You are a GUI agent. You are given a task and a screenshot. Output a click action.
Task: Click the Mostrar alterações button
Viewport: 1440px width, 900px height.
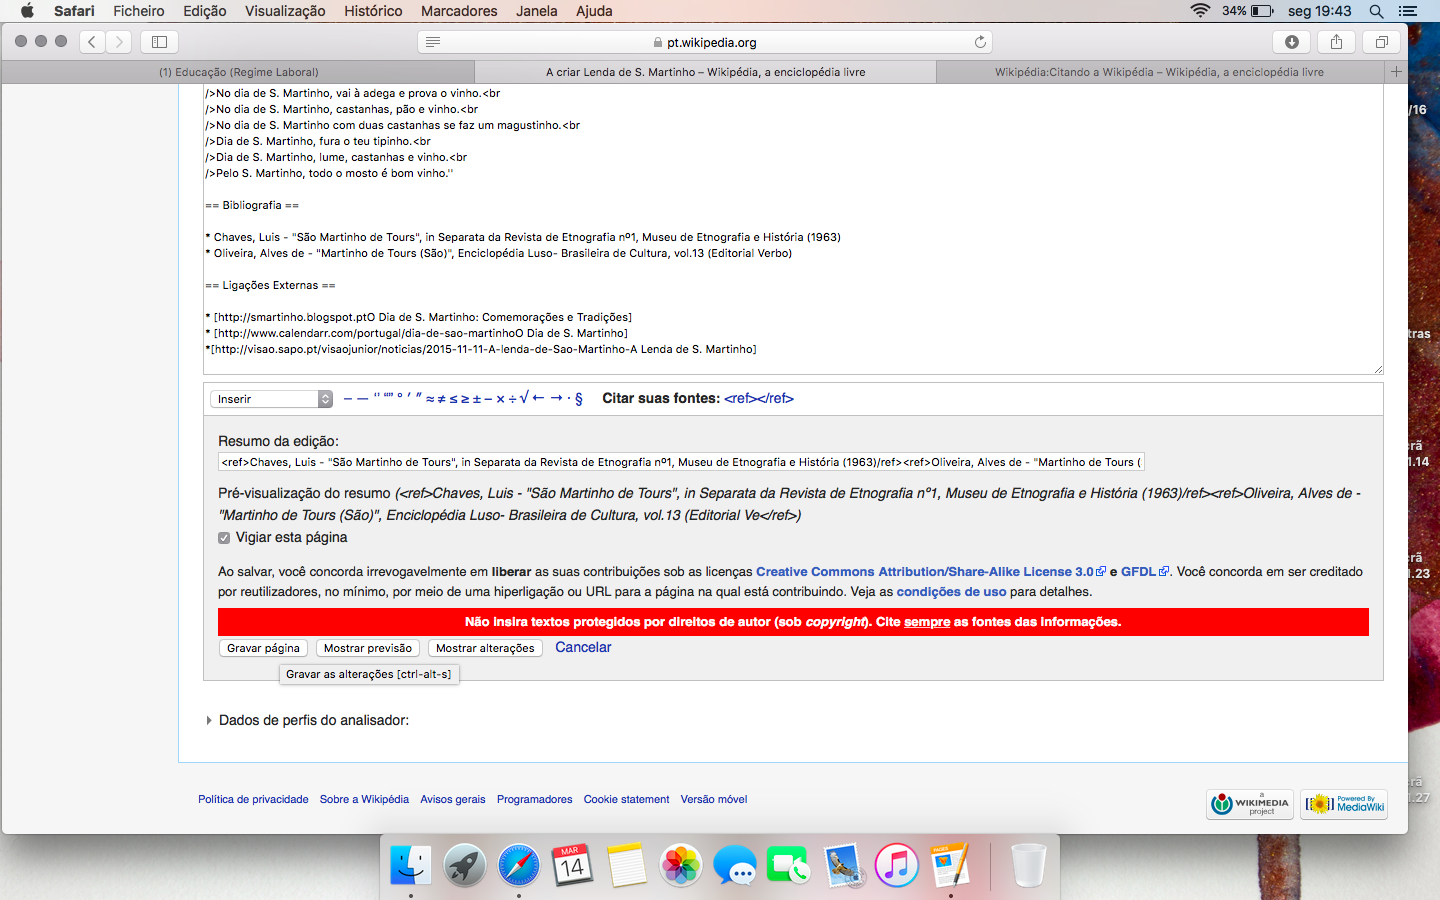pyautogui.click(x=485, y=648)
